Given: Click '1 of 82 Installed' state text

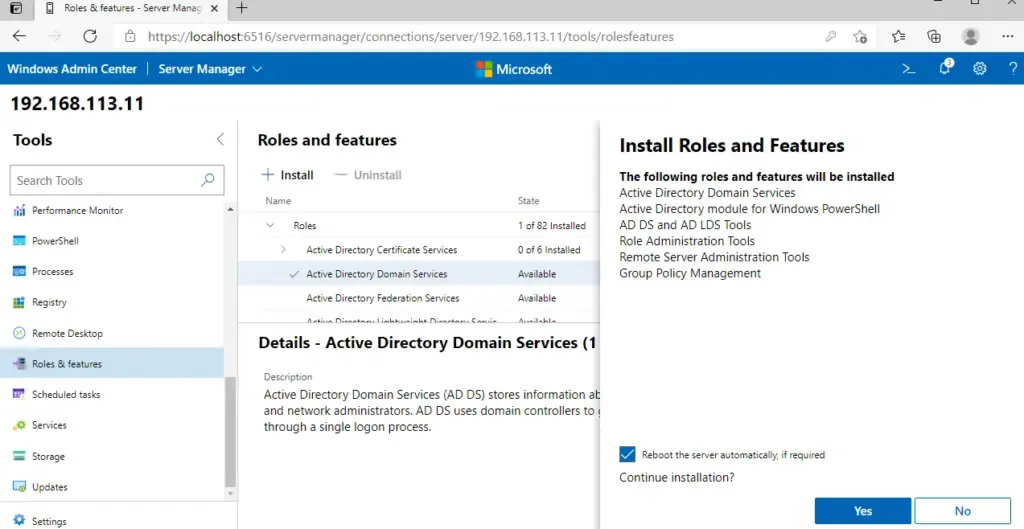Looking at the screenshot, I should coord(551,225).
